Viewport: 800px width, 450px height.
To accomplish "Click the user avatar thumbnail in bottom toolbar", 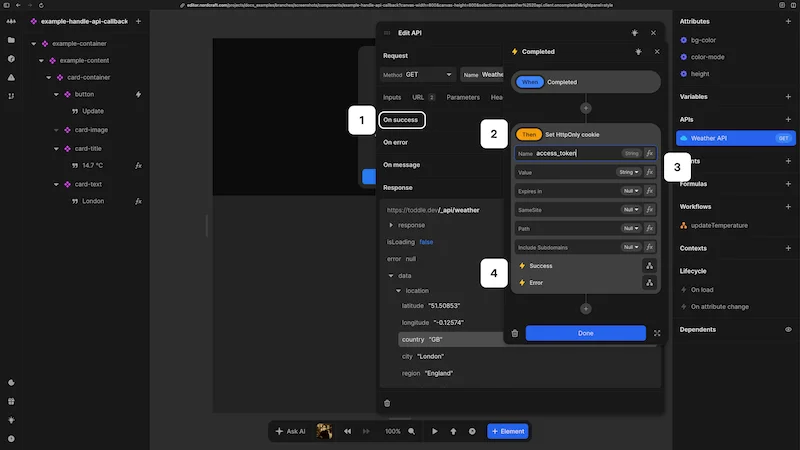I will [324, 431].
